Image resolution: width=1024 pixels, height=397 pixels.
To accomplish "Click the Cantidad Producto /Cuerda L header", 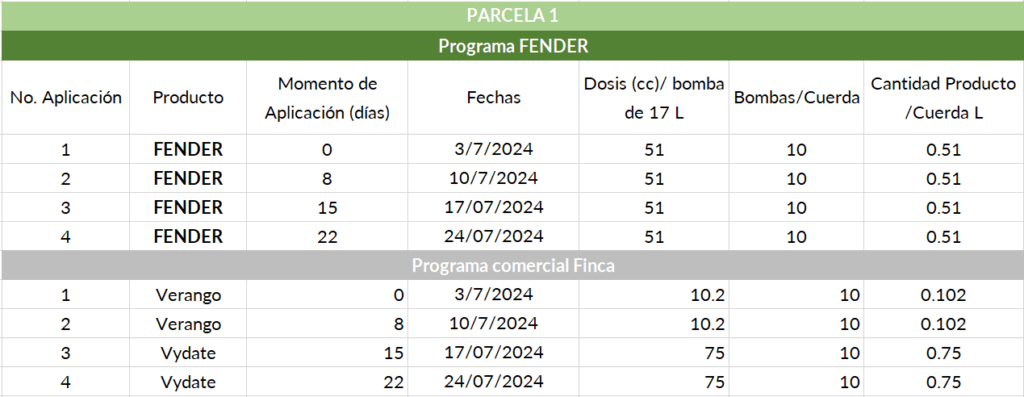I will click(944, 98).
